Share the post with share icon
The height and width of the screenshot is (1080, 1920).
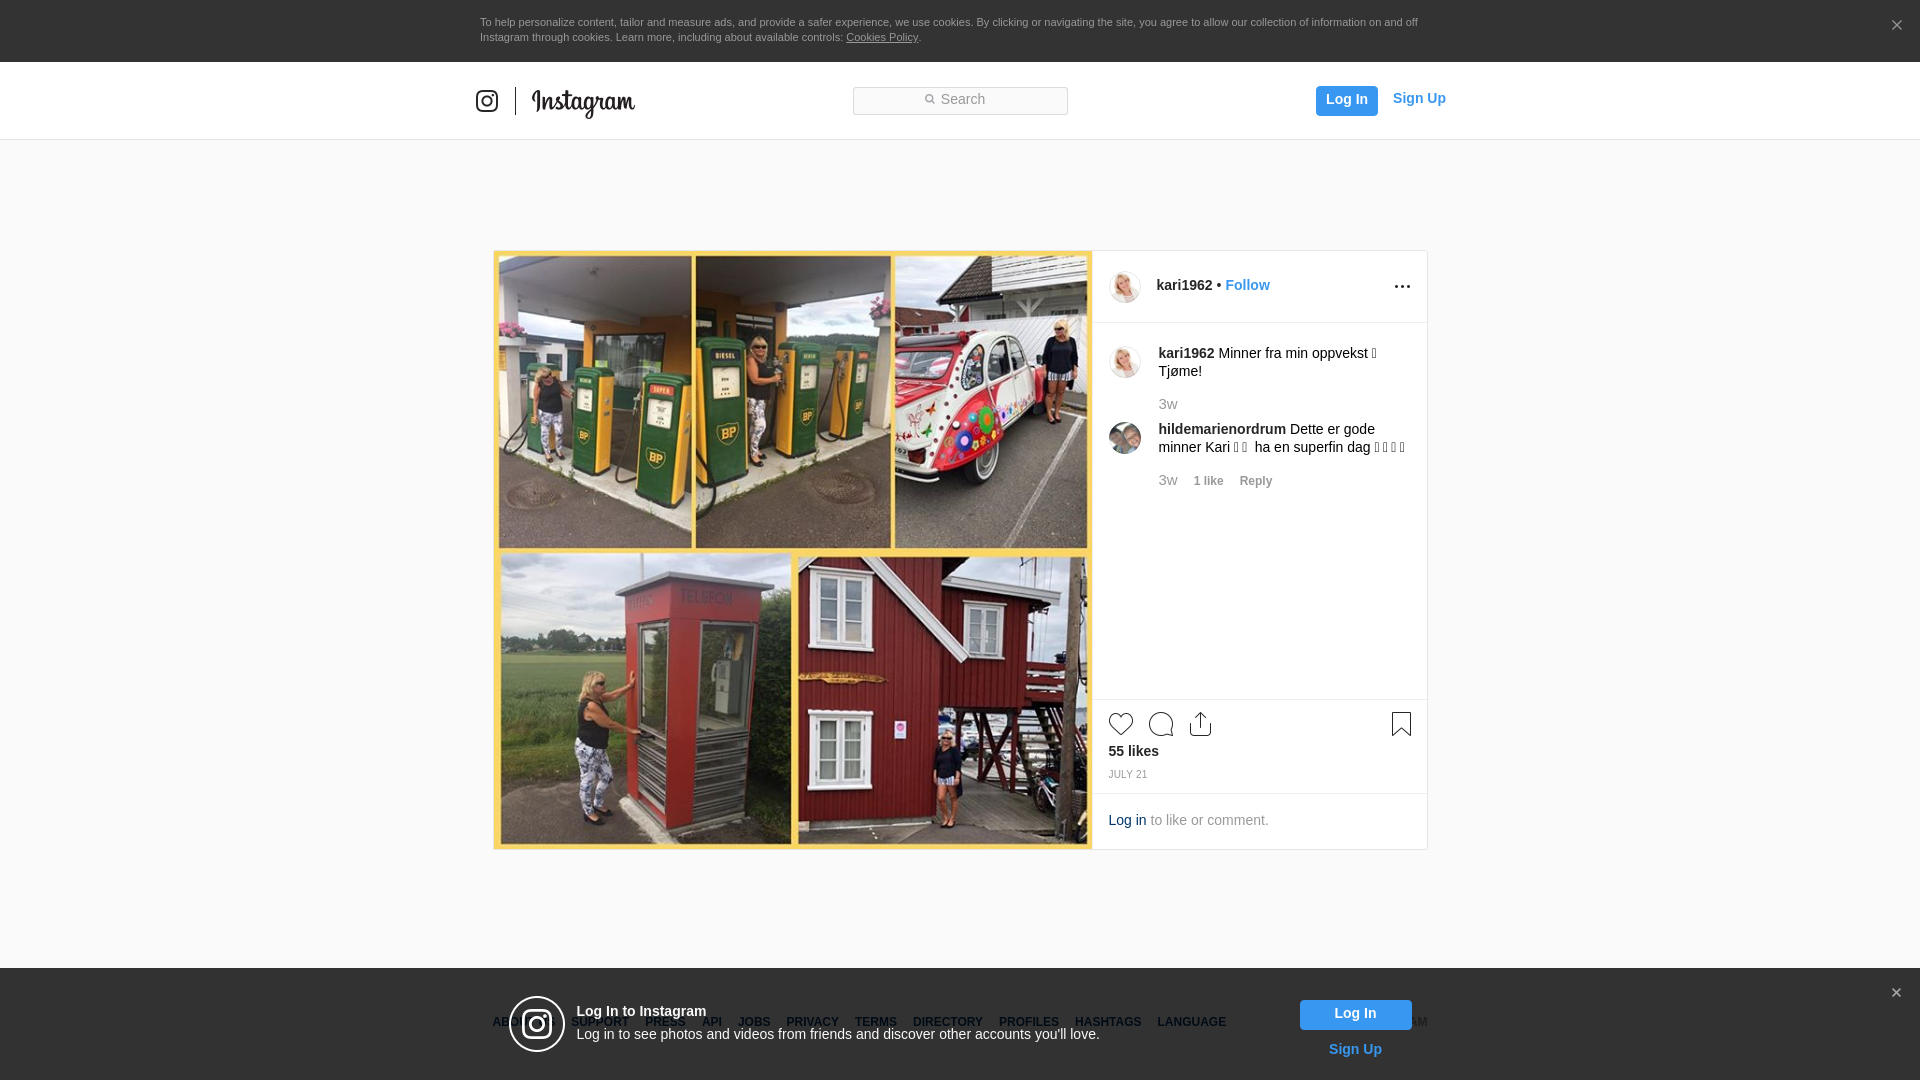point(1200,724)
